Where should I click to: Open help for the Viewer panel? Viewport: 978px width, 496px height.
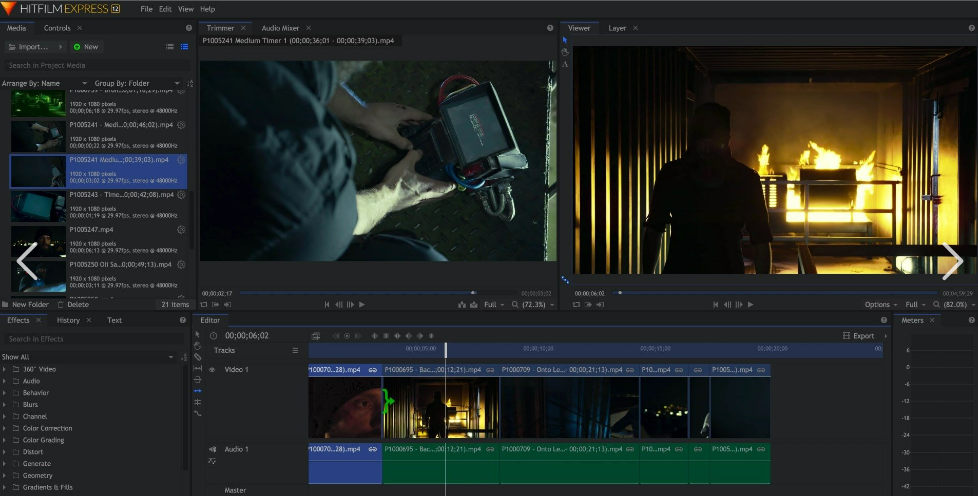tap(972, 28)
